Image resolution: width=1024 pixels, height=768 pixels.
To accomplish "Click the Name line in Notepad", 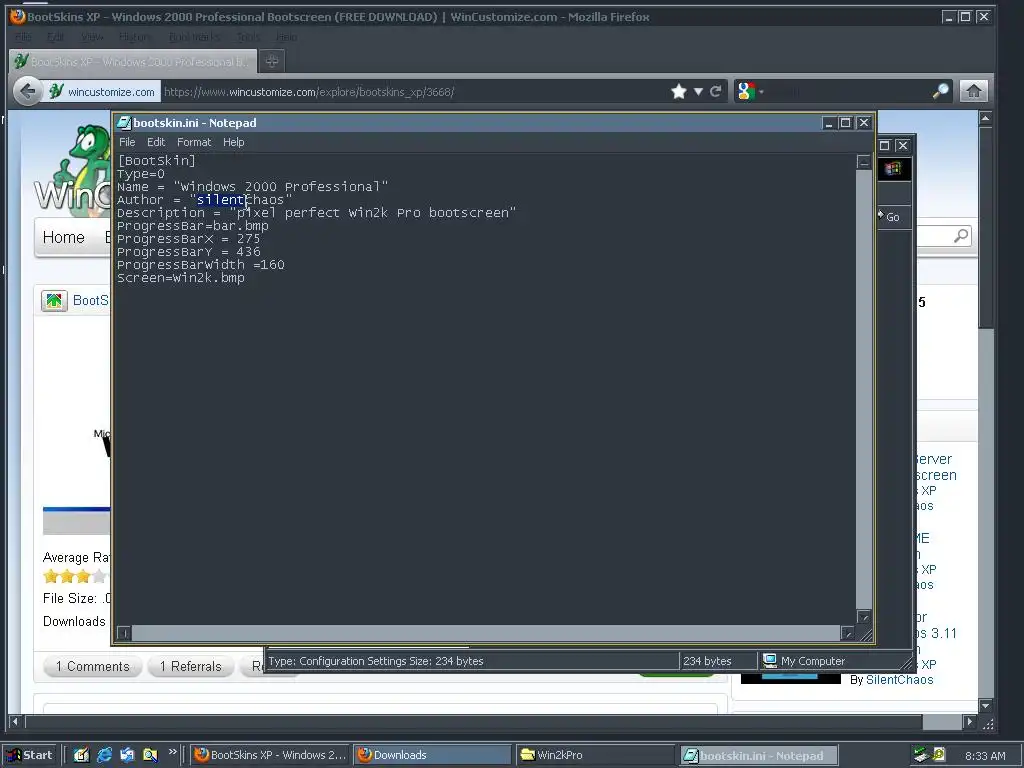I will [x=252, y=187].
